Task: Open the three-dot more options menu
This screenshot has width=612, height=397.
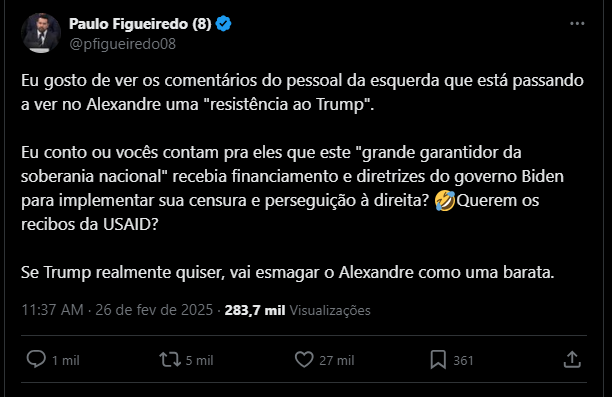Action: click(577, 23)
